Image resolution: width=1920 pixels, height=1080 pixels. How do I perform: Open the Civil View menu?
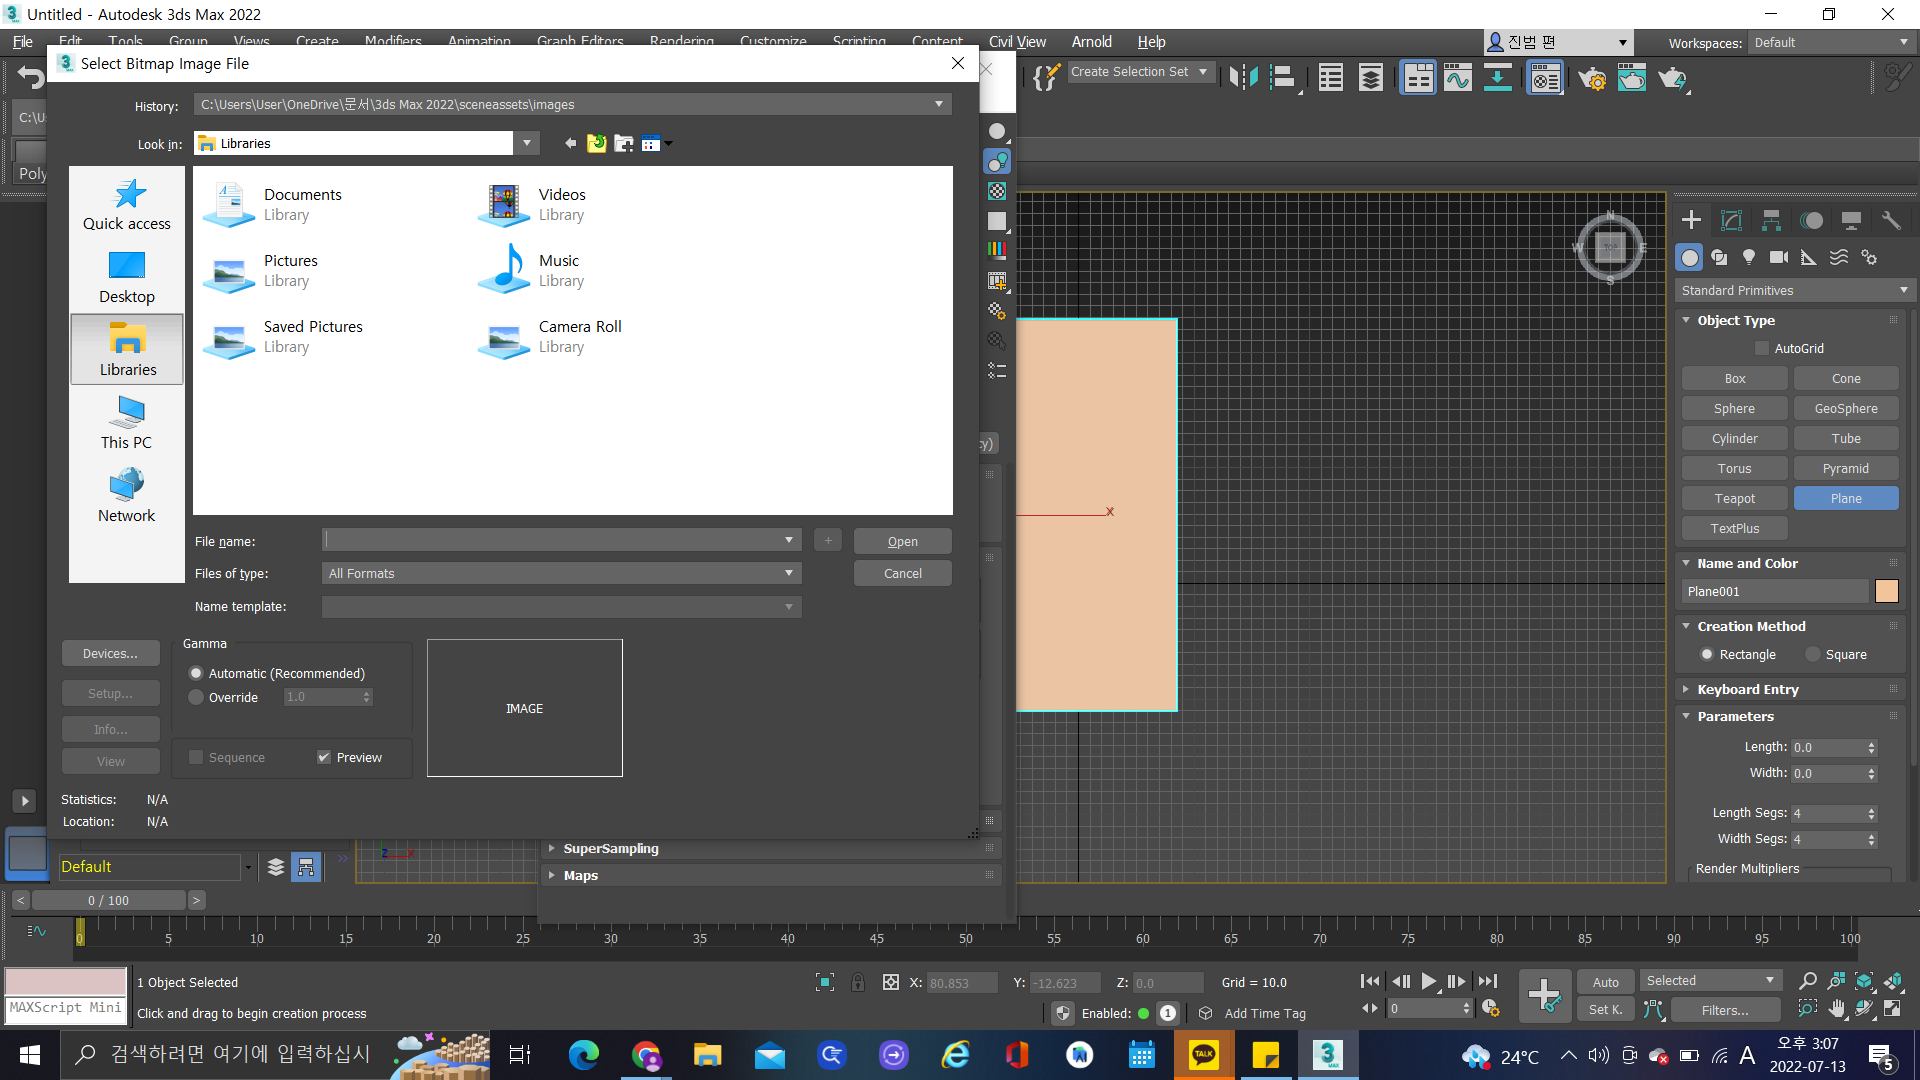pyautogui.click(x=1017, y=42)
